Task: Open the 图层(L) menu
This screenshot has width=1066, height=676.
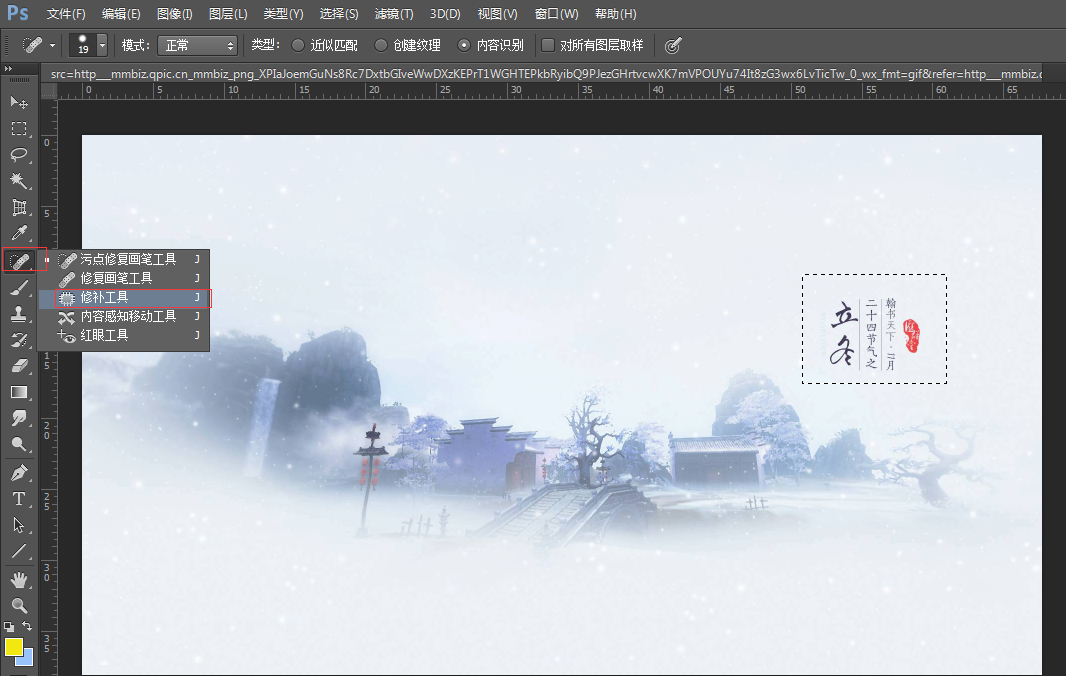Action: click(228, 14)
